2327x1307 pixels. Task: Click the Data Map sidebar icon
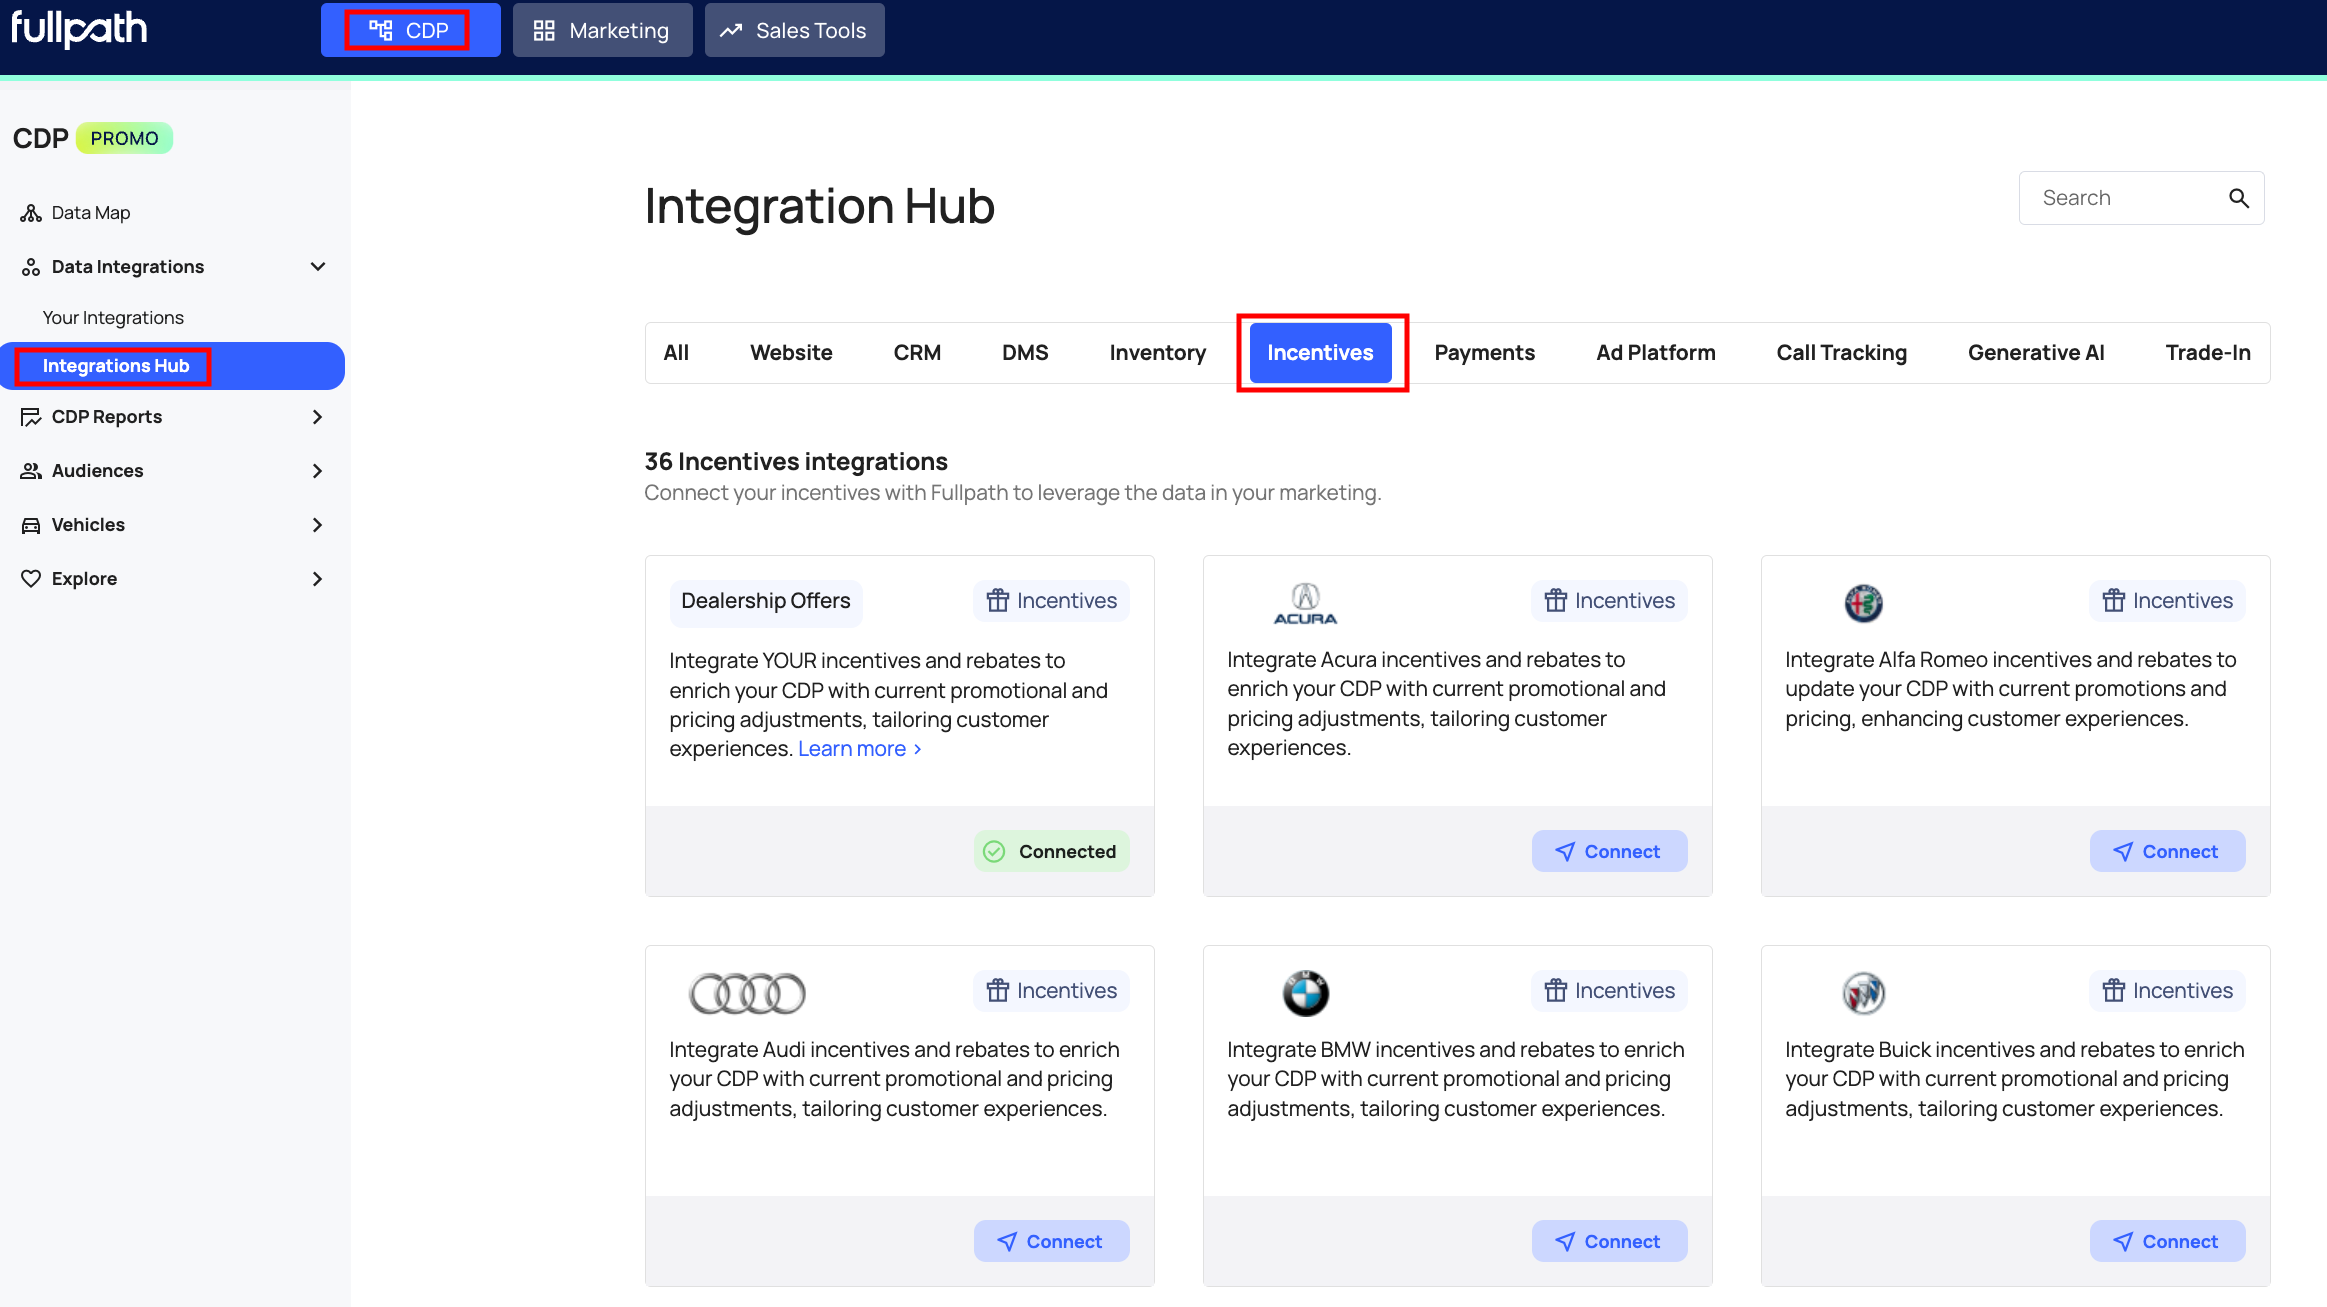31,213
